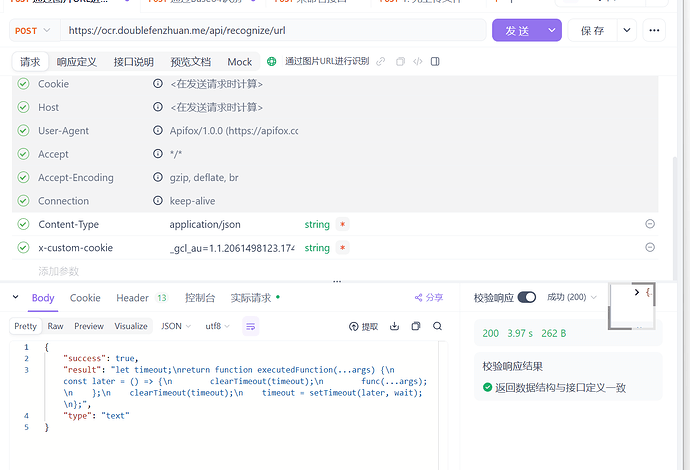Switch to the 接口说明 tab
The height and width of the screenshot is (470, 690).
pos(134,62)
